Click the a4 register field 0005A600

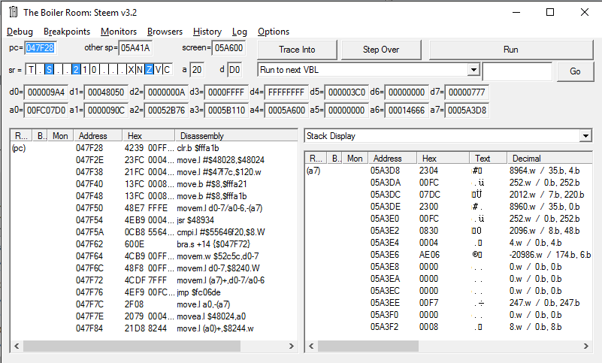pyautogui.click(x=286, y=111)
